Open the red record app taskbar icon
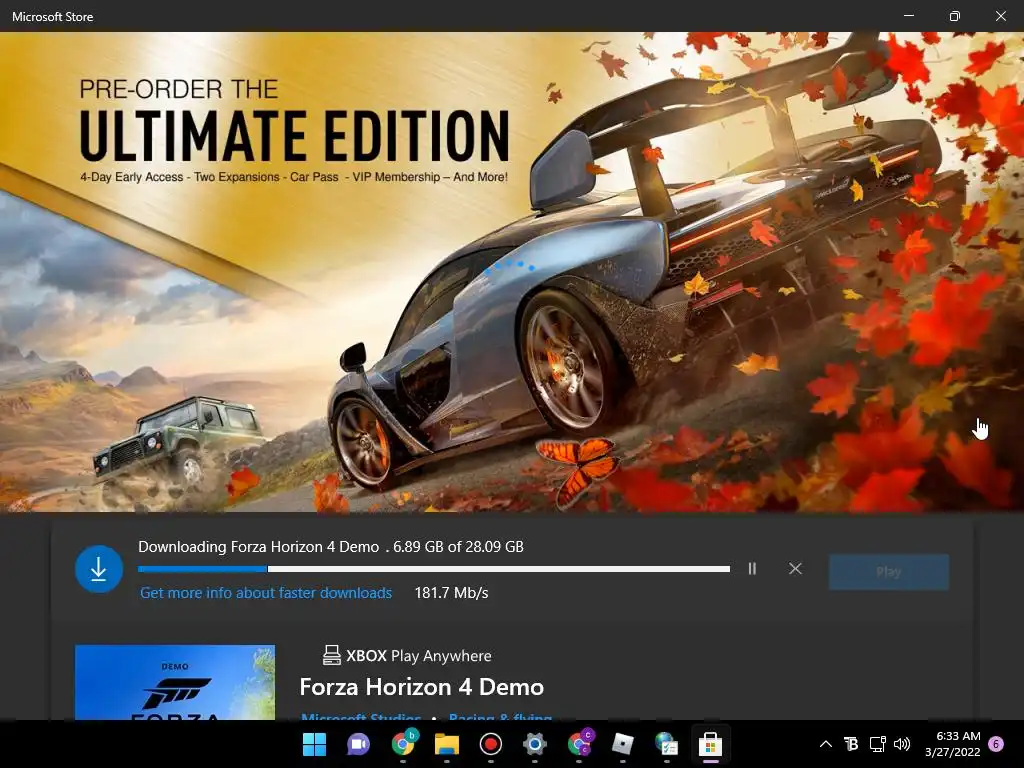Image resolution: width=1024 pixels, height=768 pixels. tap(490, 744)
